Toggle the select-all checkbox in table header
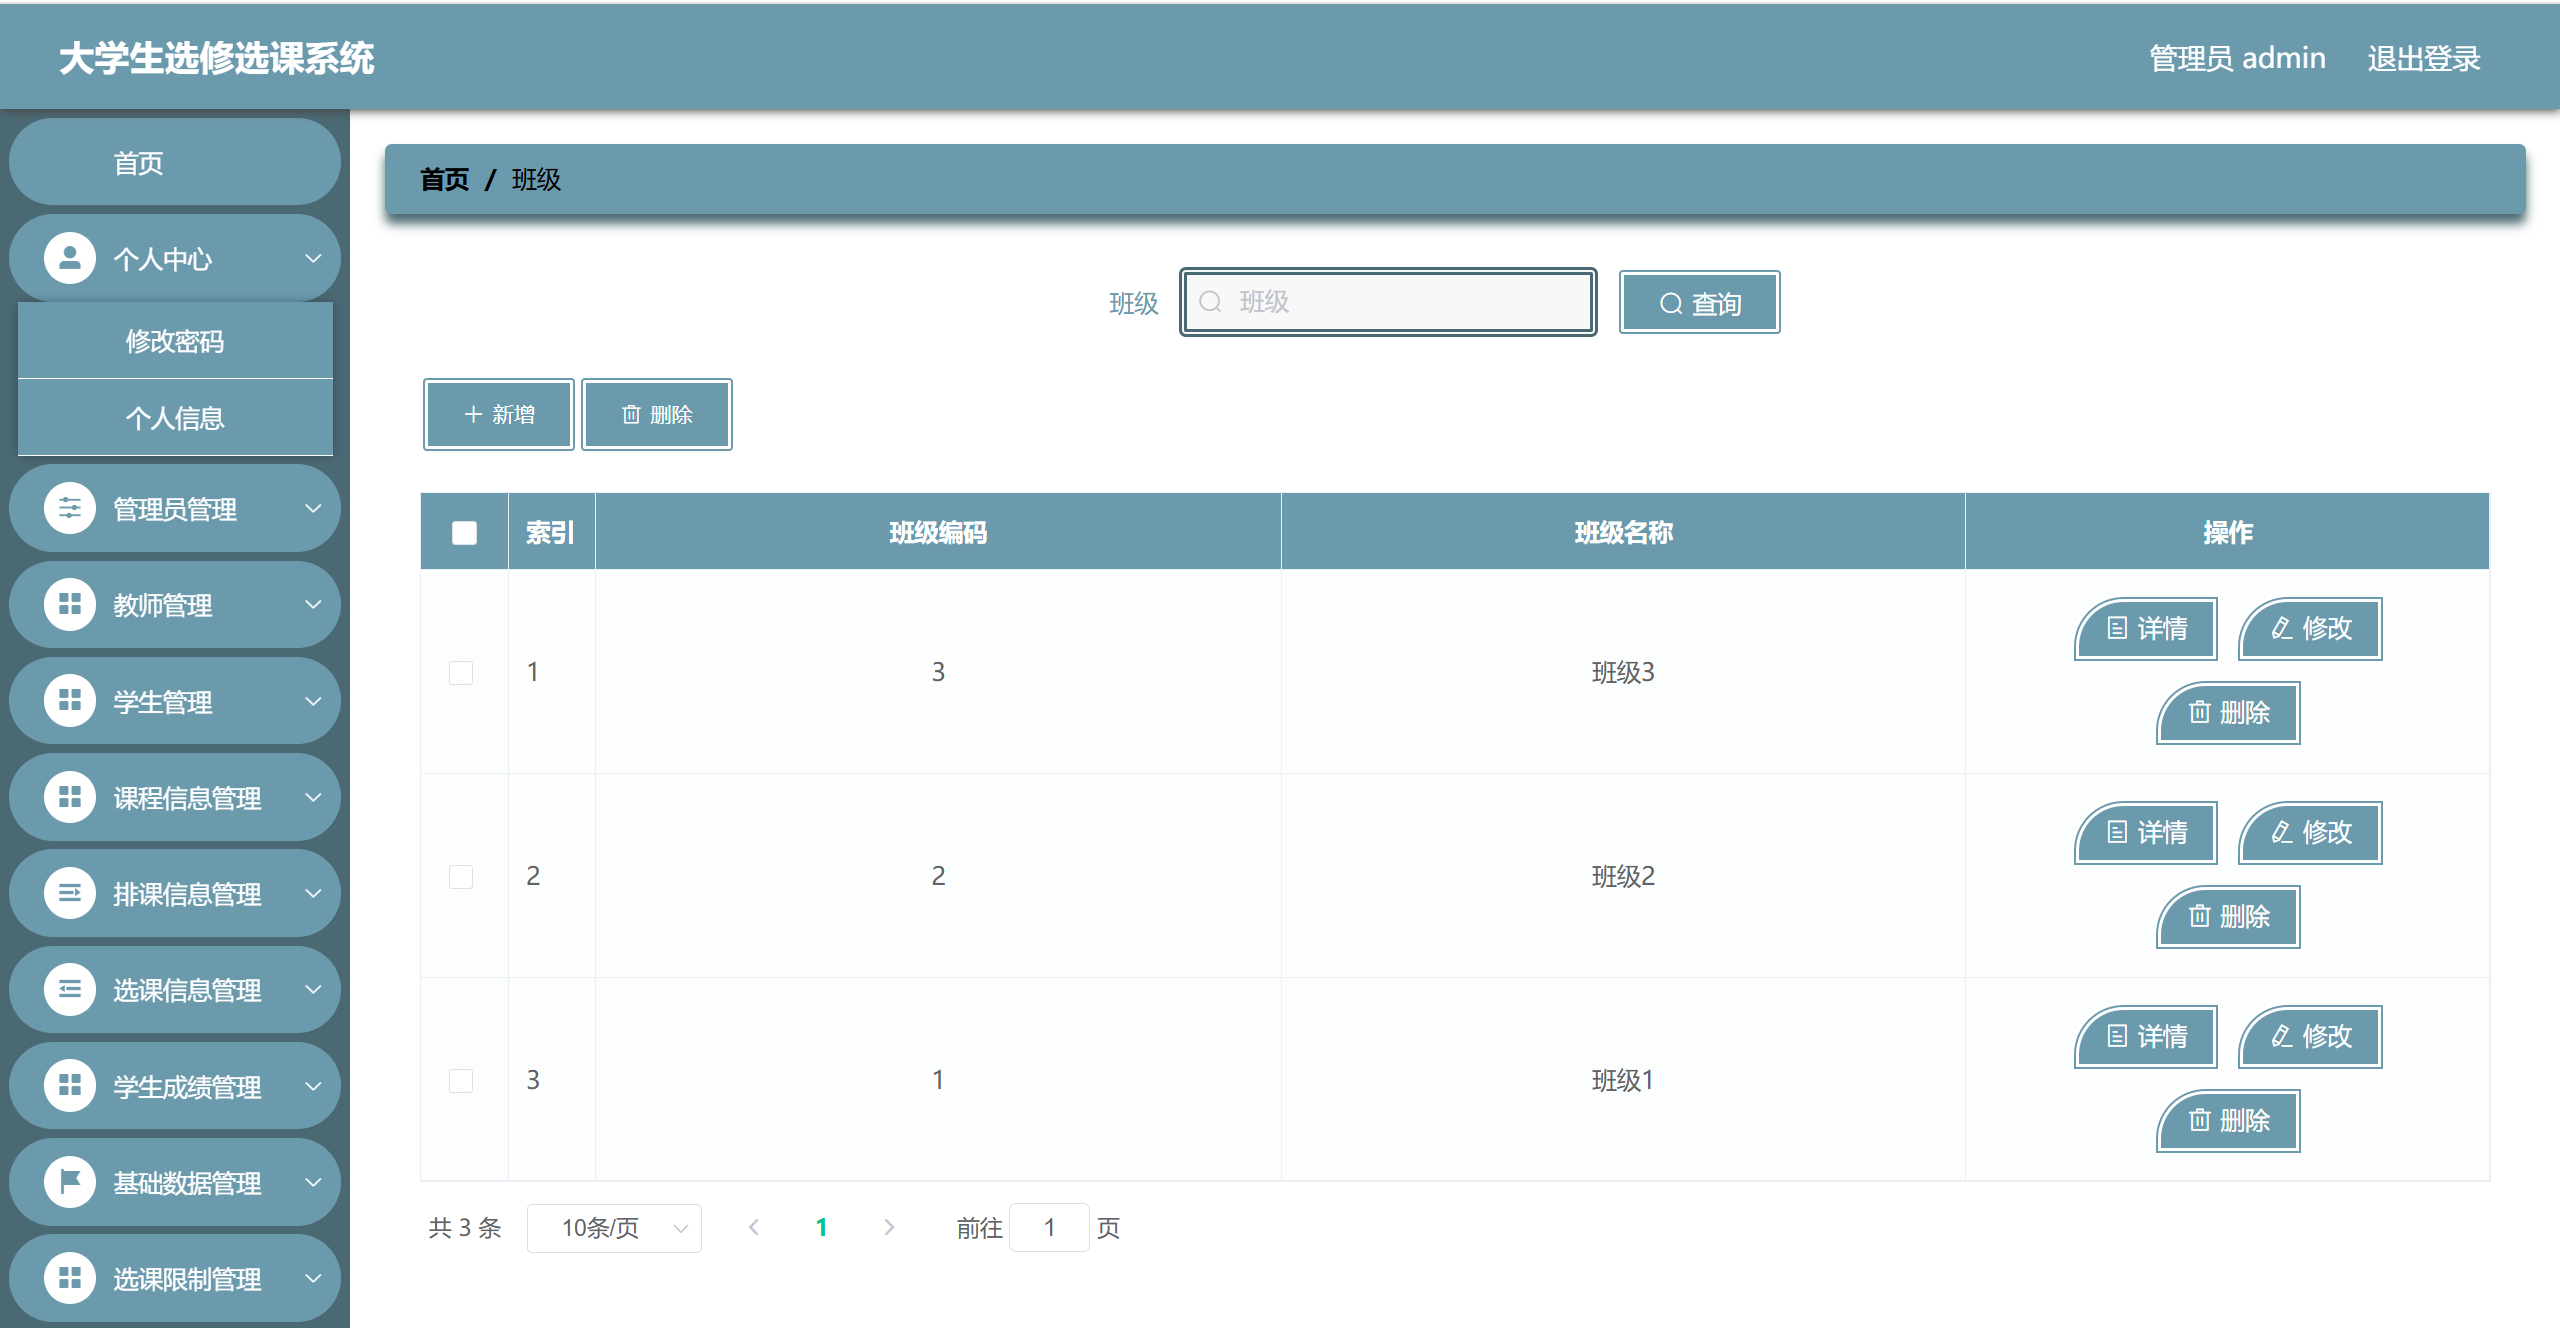The image size is (2560, 1328). pyautogui.click(x=464, y=533)
